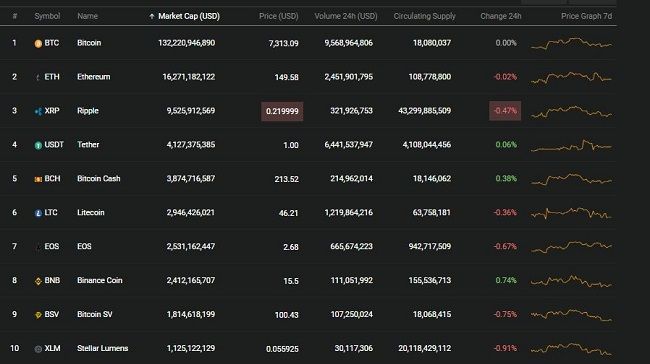
Task: Select the Tether name
Action: (88, 145)
